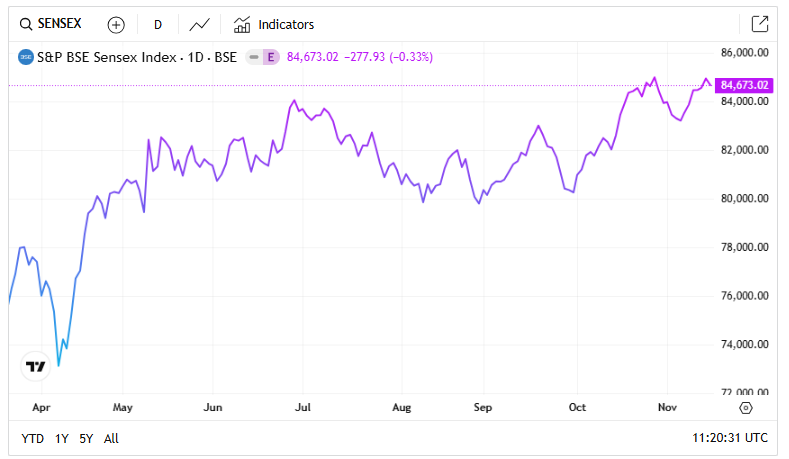This screenshot has height=459, width=789.
Task: Open the line chart style selector
Action: tap(200, 24)
